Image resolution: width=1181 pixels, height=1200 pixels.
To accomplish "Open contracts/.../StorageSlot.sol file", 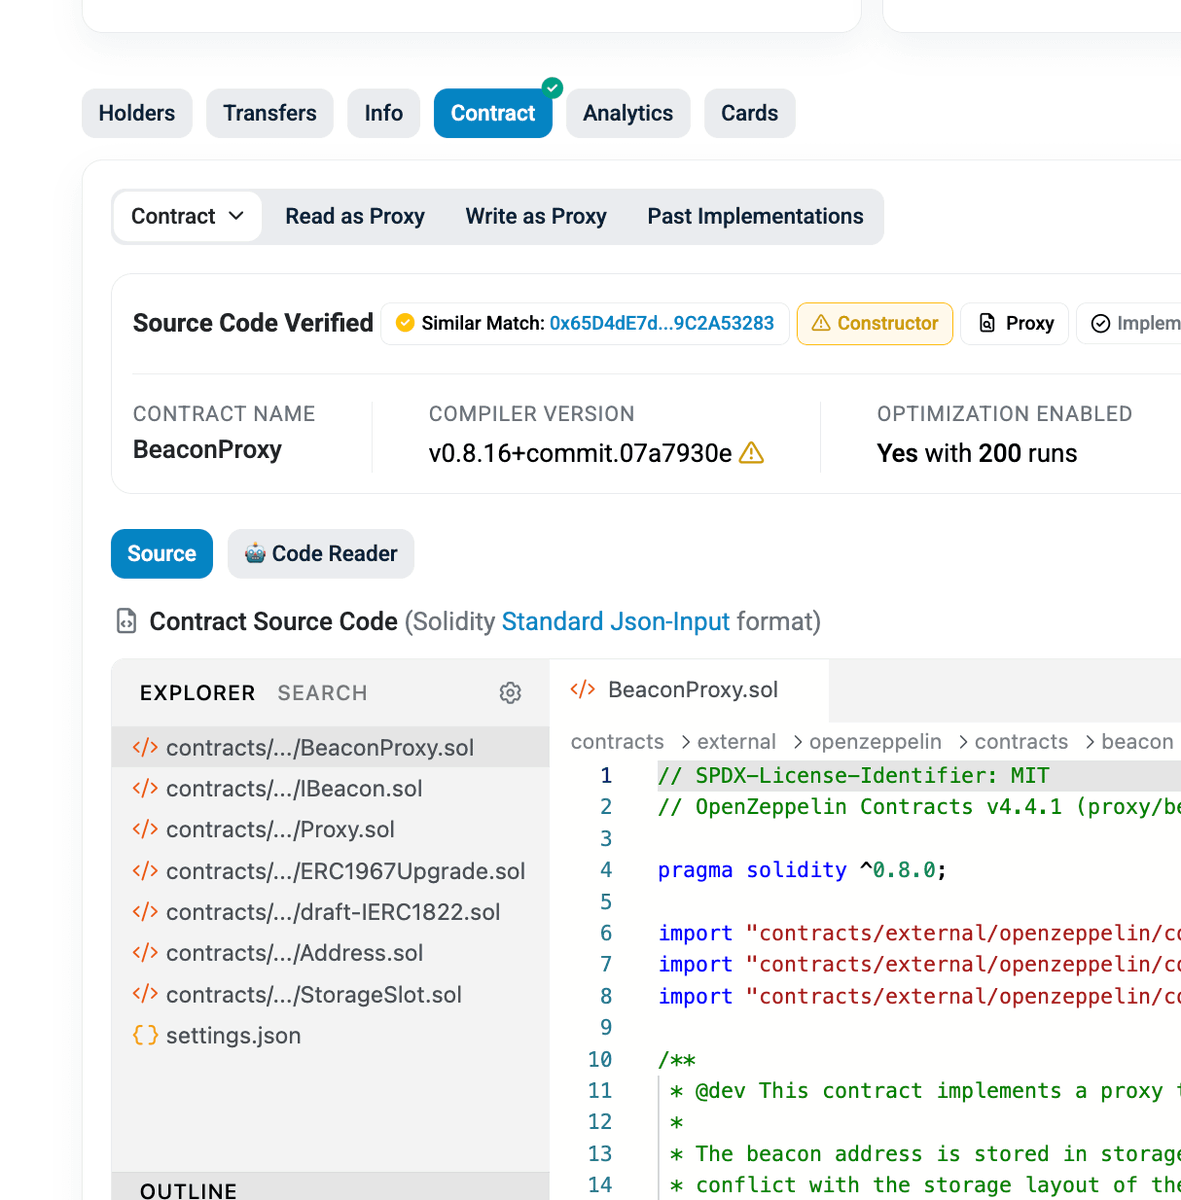I will point(331,995).
